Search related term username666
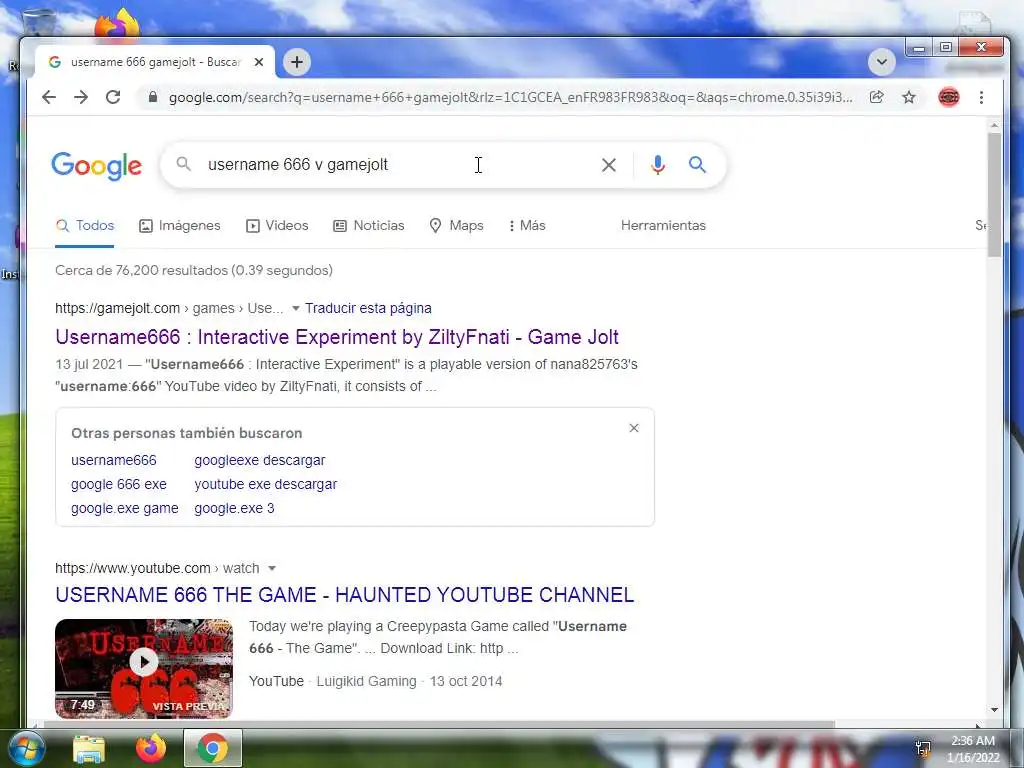 (x=114, y=460)
